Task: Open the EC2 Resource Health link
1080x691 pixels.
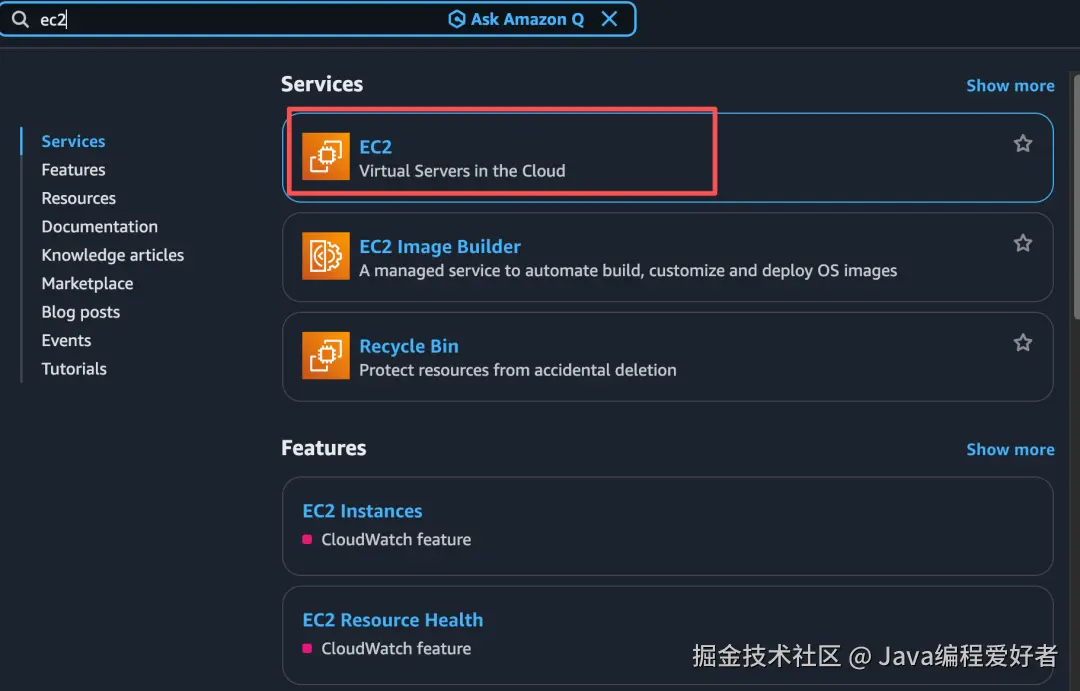Action: [x=392, y=620]
